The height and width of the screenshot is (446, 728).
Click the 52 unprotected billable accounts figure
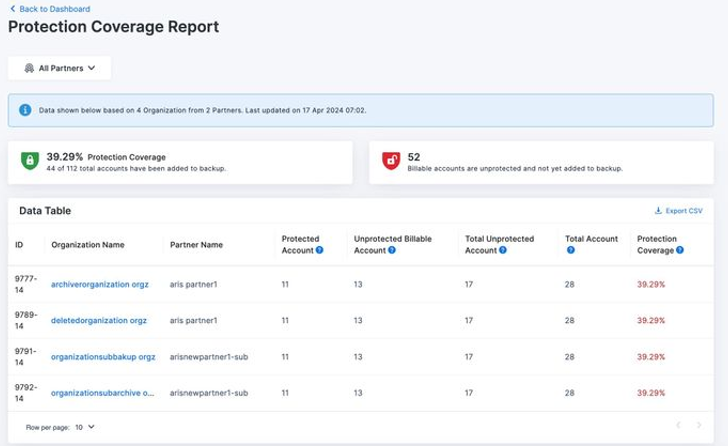(414, 157)
